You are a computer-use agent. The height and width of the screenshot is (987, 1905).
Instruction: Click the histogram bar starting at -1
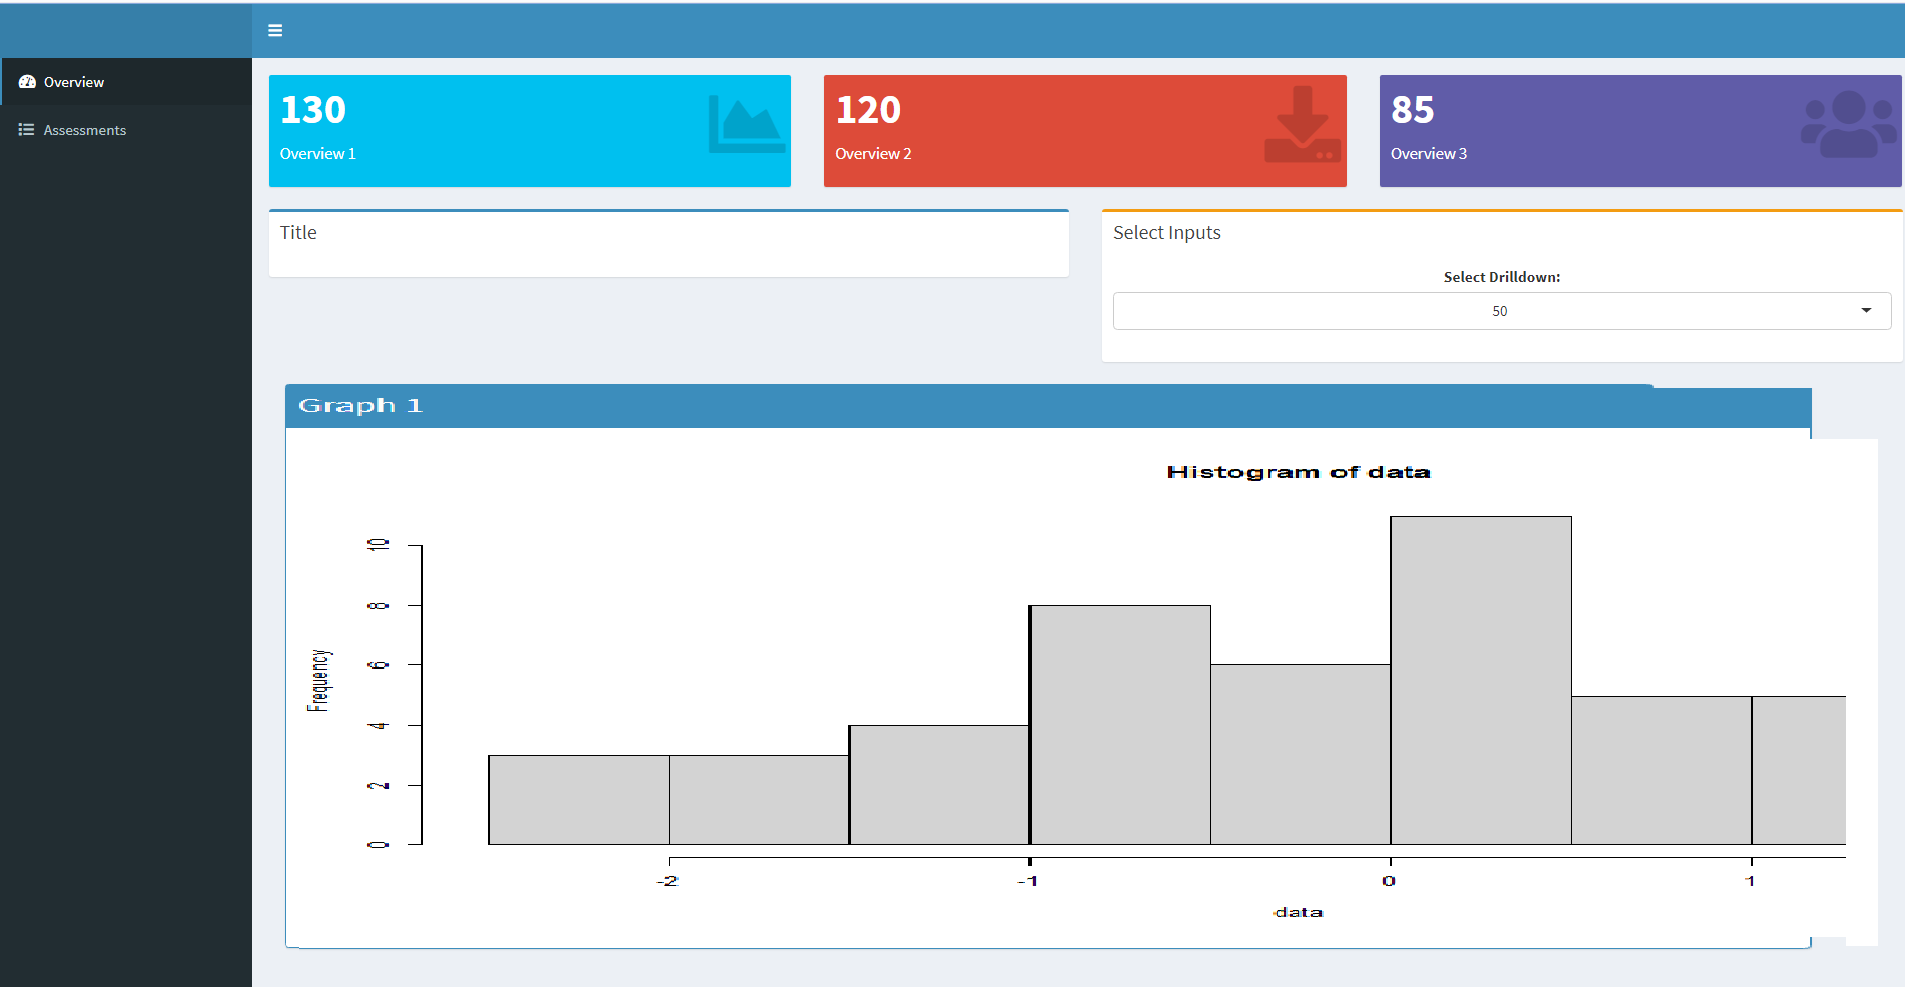(1120, 725)
